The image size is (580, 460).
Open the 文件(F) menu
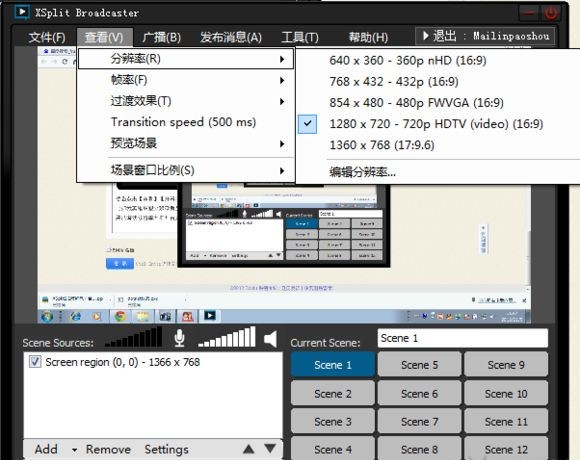tap(47, 37)
